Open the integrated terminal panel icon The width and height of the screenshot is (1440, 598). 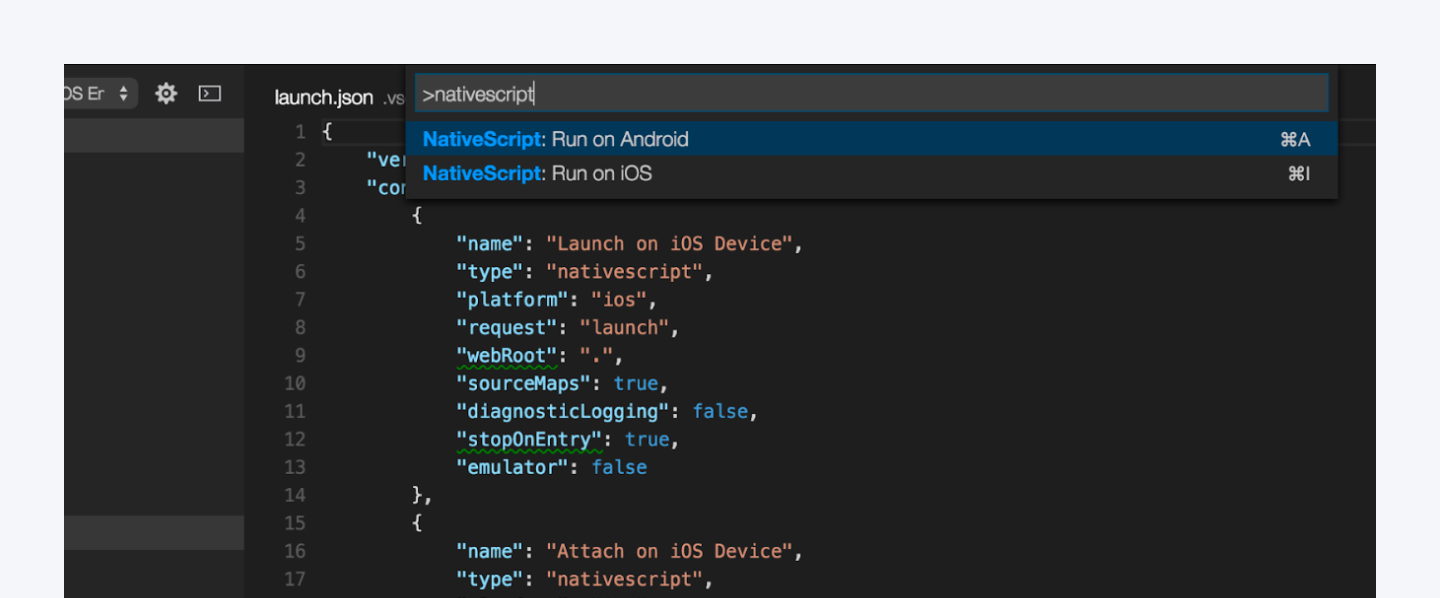[x=208, y=92]
